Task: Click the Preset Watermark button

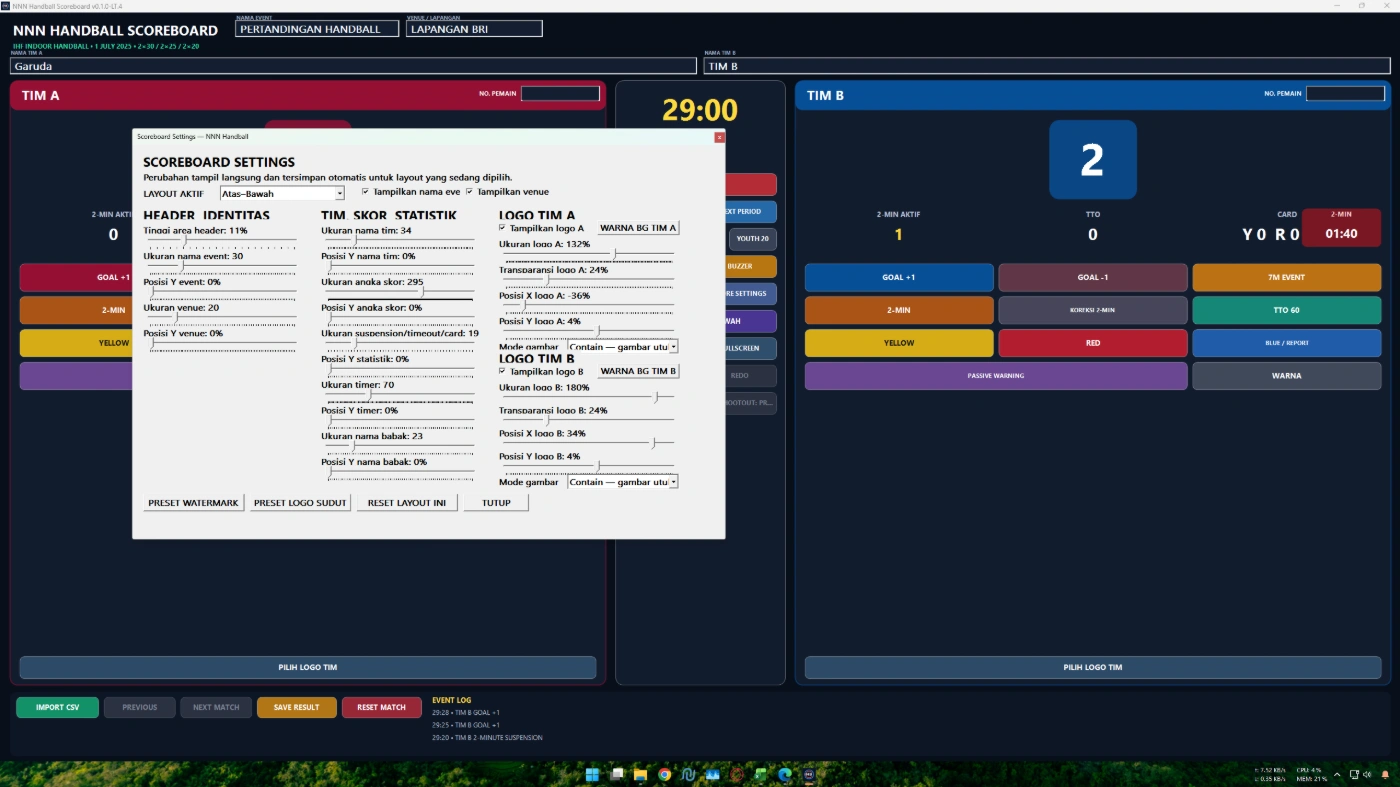Action: pos(193,503)
